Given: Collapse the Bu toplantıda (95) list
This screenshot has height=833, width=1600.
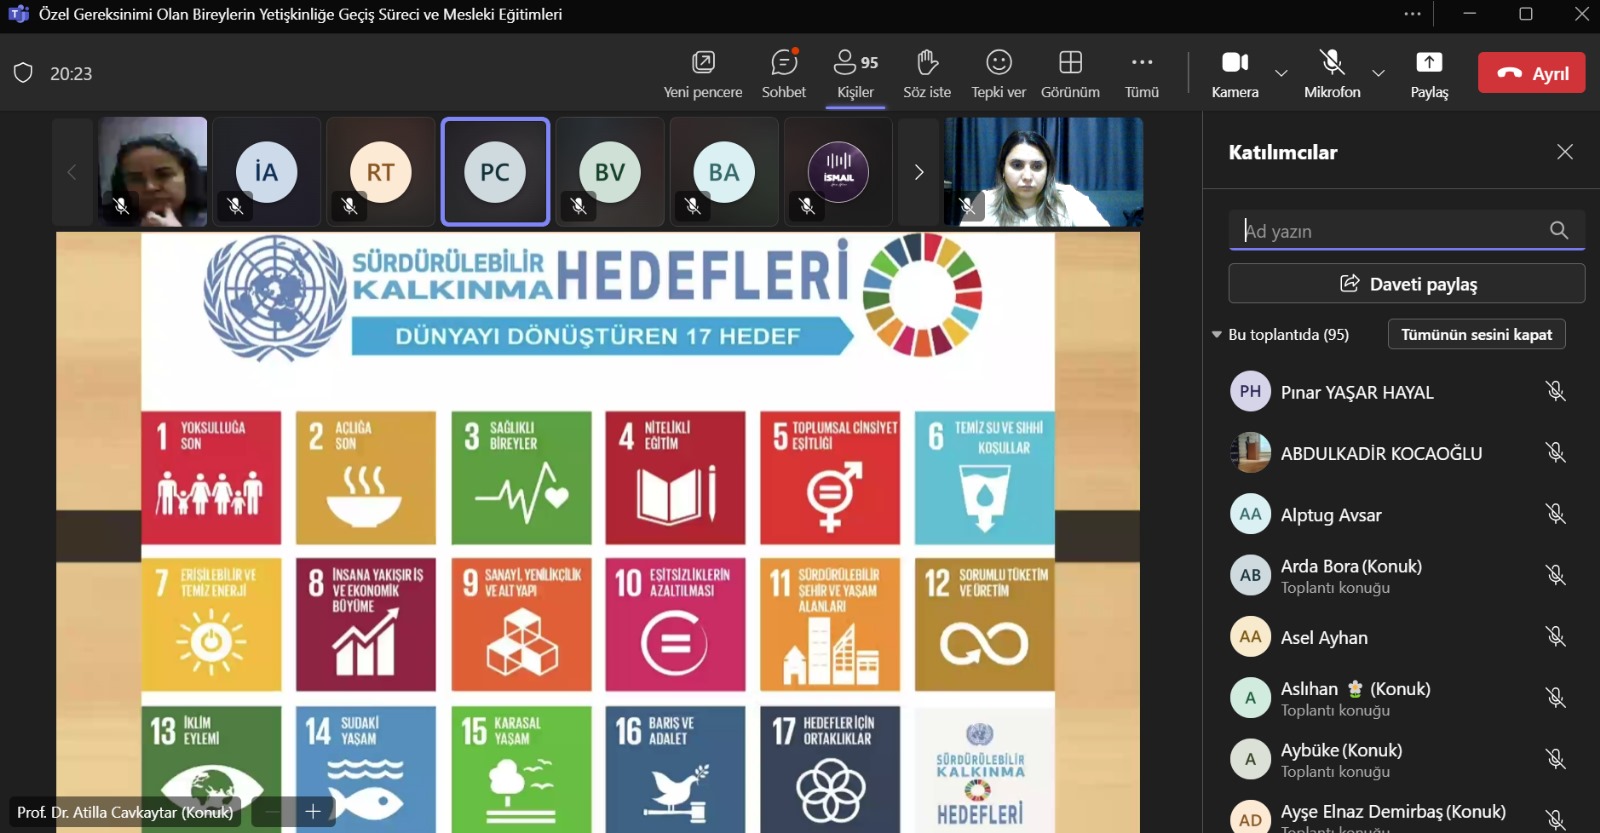Looking at the screenshot, I should pos(1217,335).
